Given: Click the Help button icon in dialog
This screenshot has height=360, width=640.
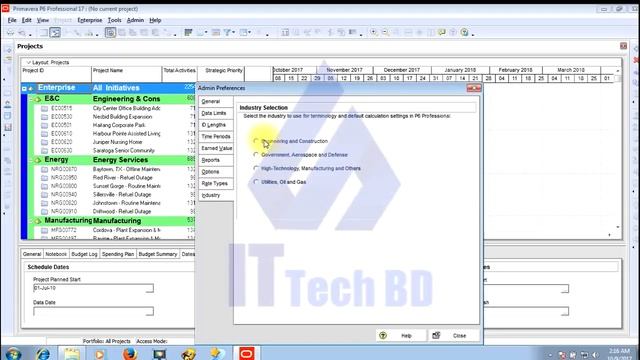Looking at the screenshot, I should click(x=383, y=336).
